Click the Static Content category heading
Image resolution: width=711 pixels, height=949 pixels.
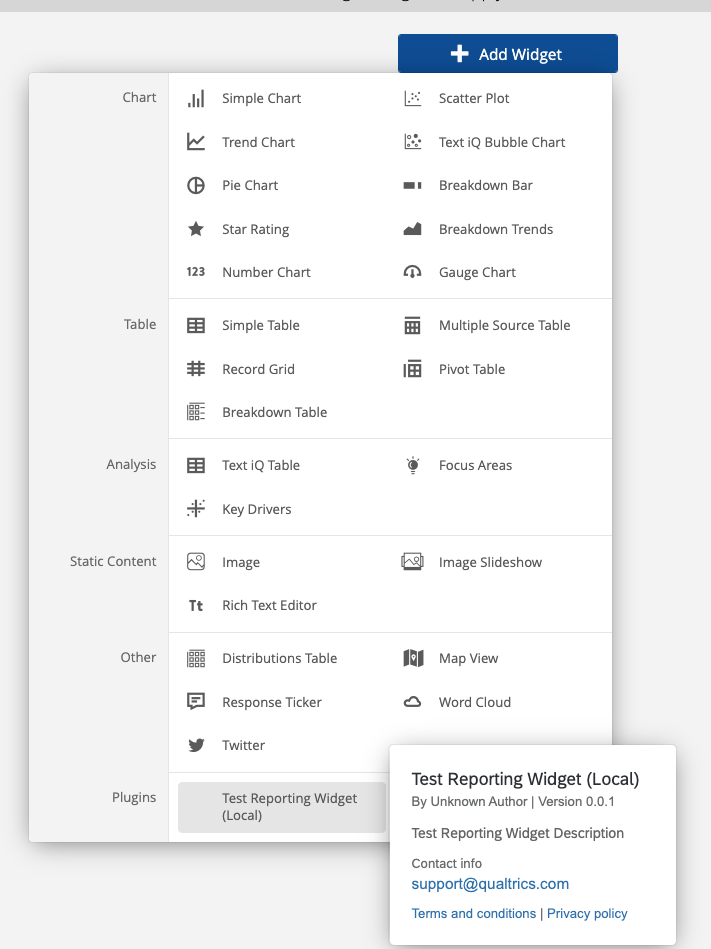coord(113,561)
